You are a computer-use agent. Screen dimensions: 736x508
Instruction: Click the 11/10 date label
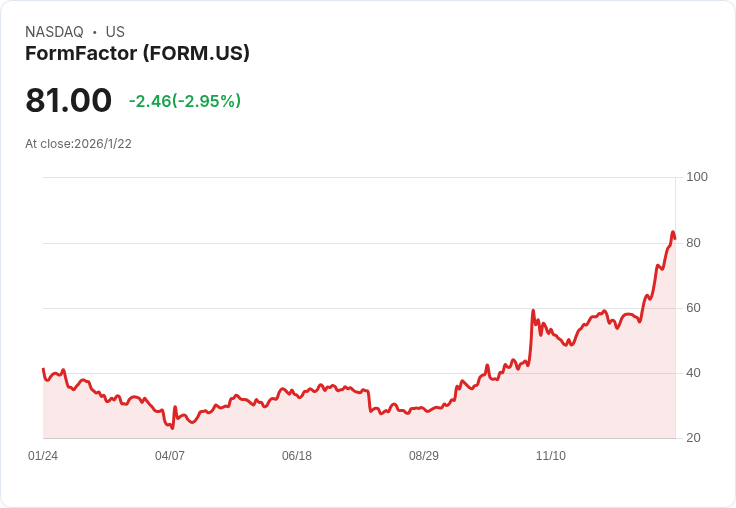551,456
